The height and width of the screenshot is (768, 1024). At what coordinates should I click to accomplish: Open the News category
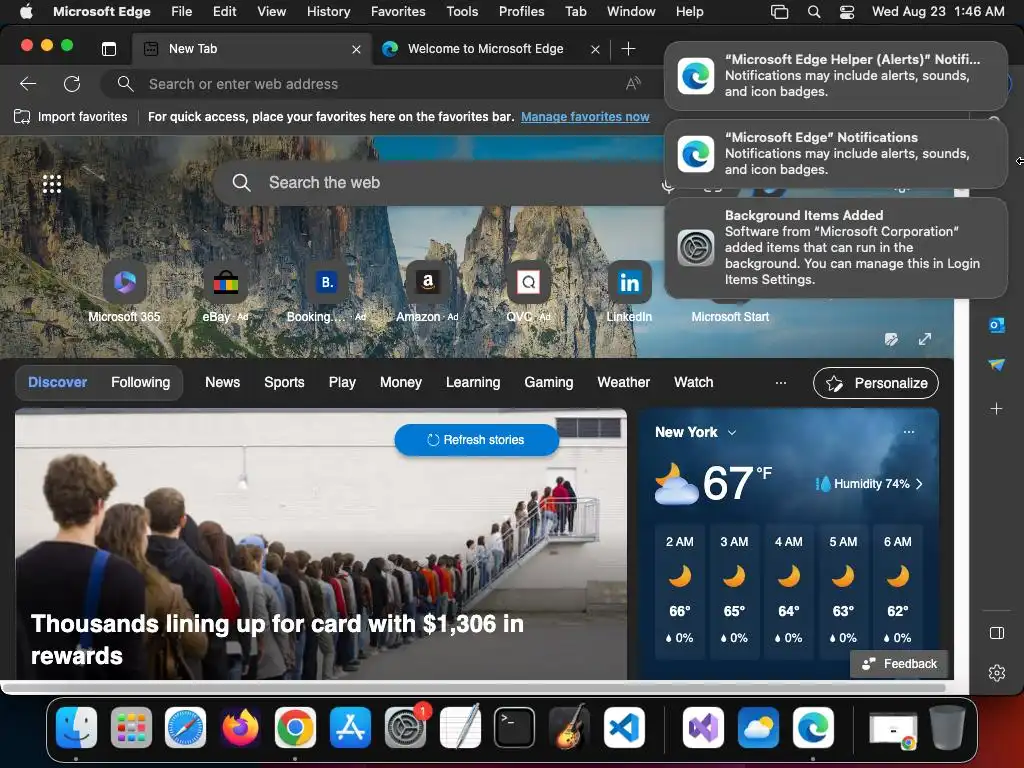tap(223, 383)
